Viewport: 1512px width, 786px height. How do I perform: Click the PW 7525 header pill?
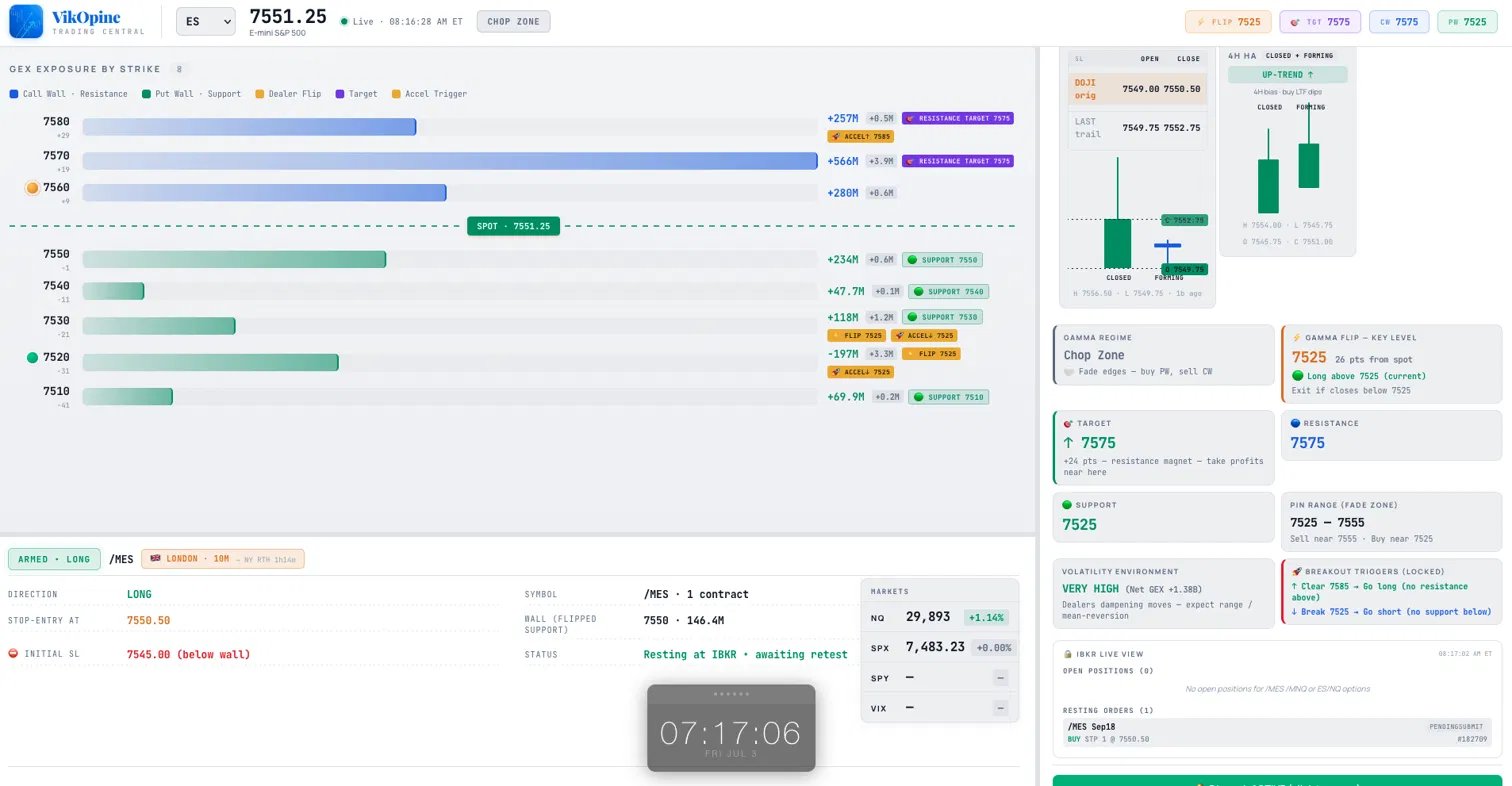click(x=1467, y=22)
